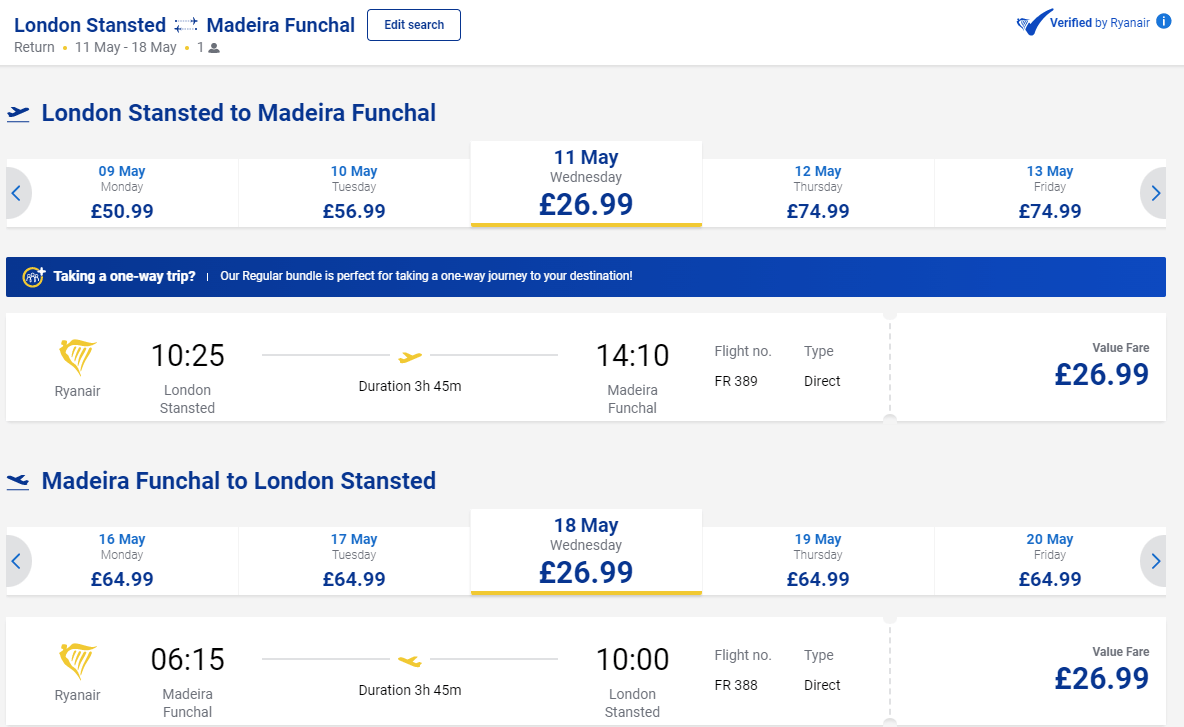Click the route arrows icon between airport names
The width and height of the screenshot is (1184, 727).
click(x=186, y=25)
